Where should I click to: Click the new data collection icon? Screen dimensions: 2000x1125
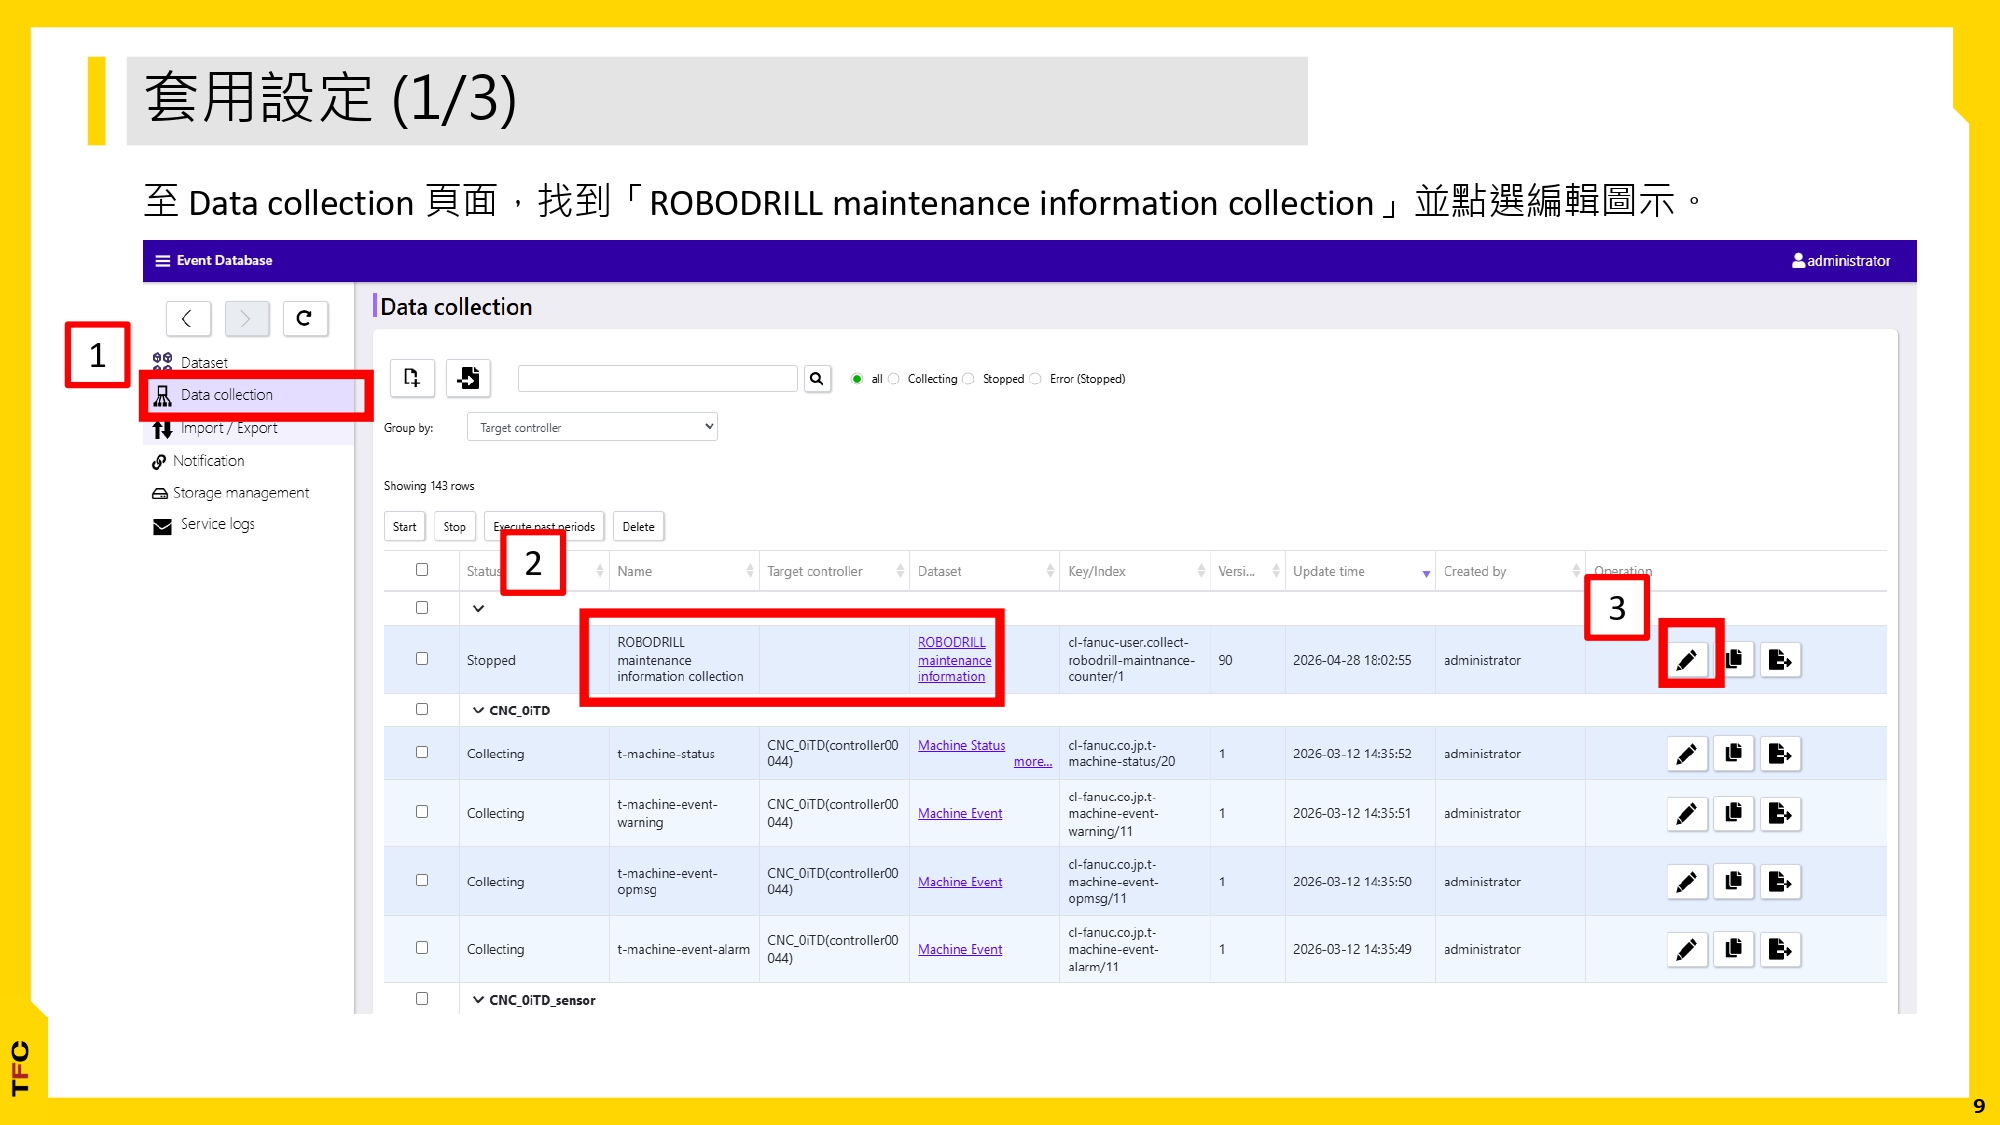[412, 378]
